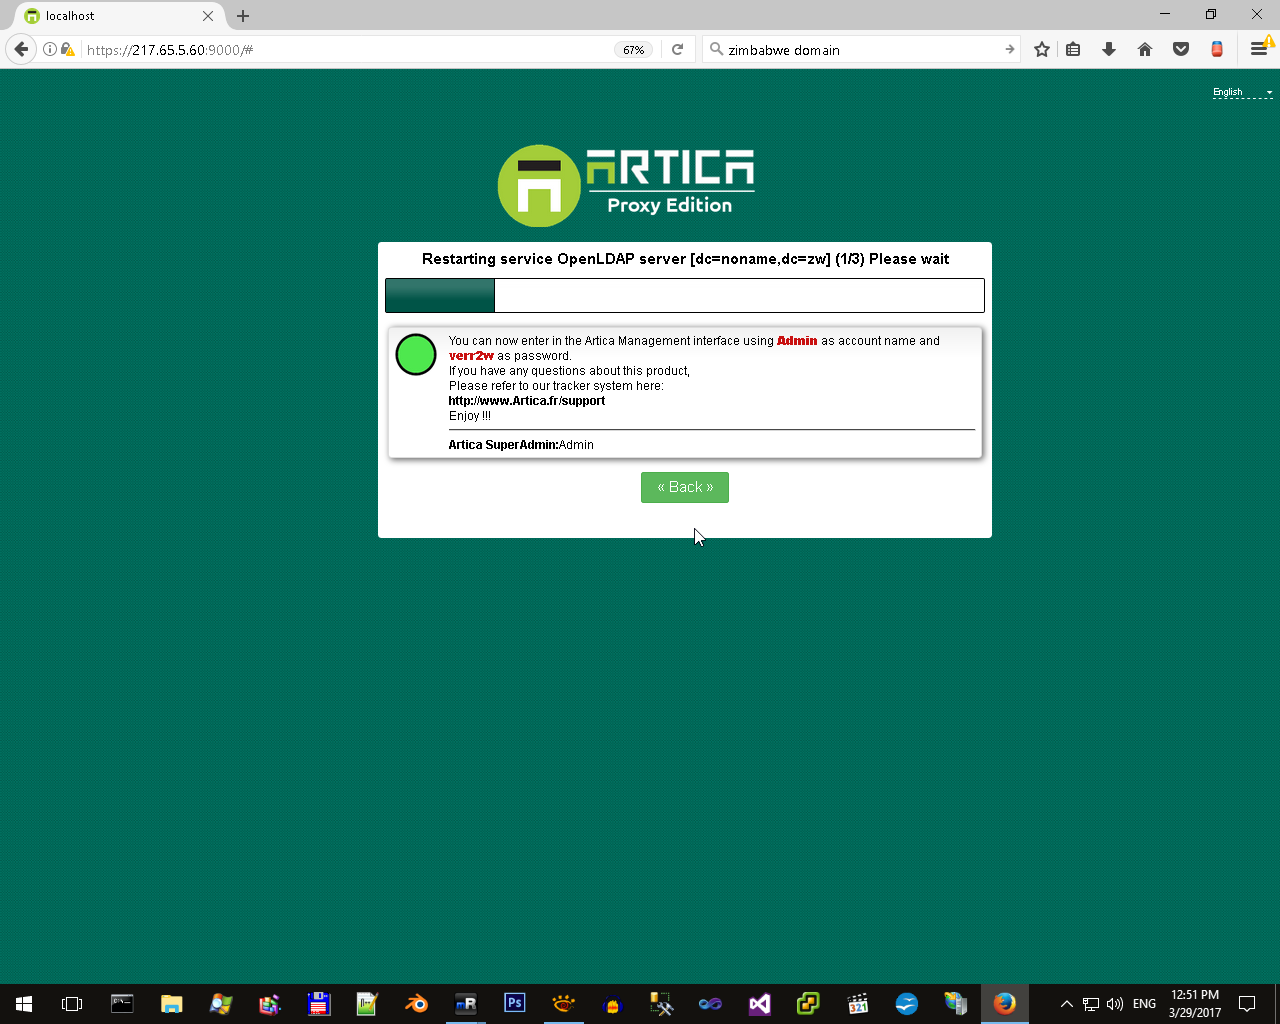This screenshot has width=1280, height=1024.
Task: Focus the URL address field
Action: 345,50
